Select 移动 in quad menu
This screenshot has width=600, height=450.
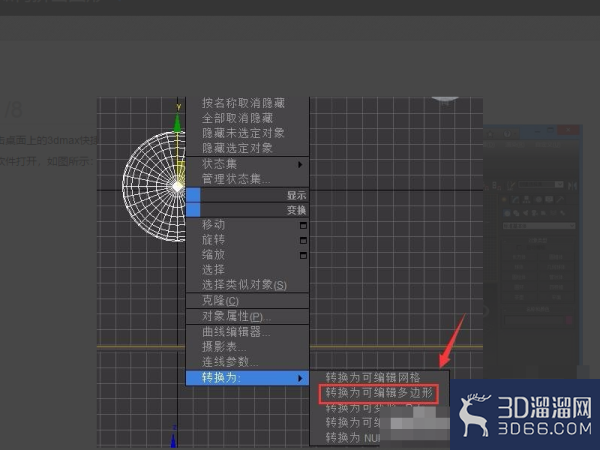(x=214, y=225)
